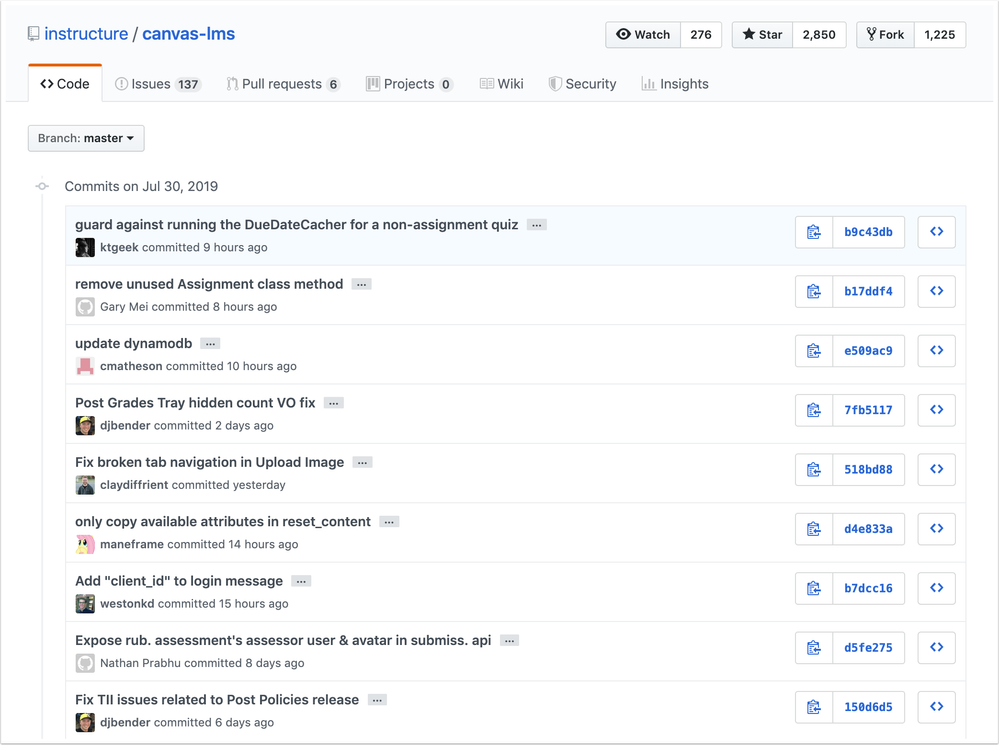Click the 2,850 star count

click(819, 34)
